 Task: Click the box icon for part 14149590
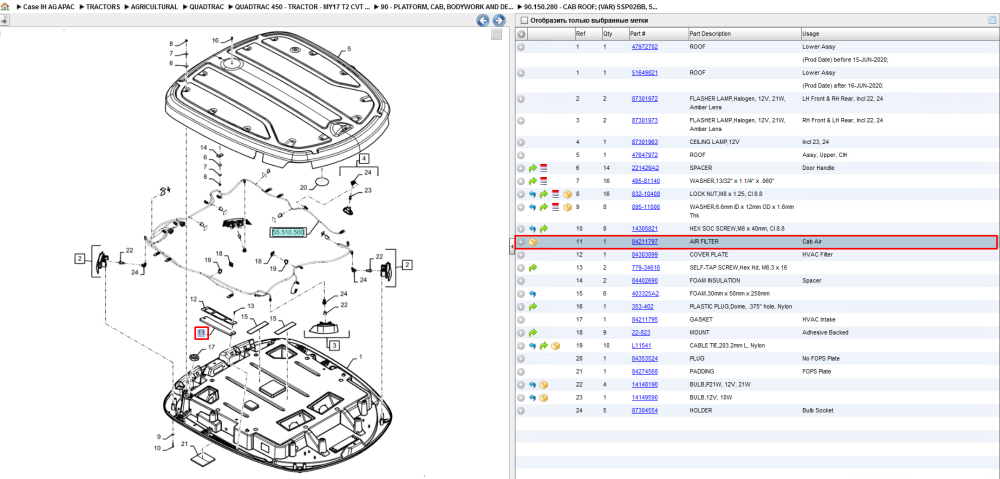544,398
